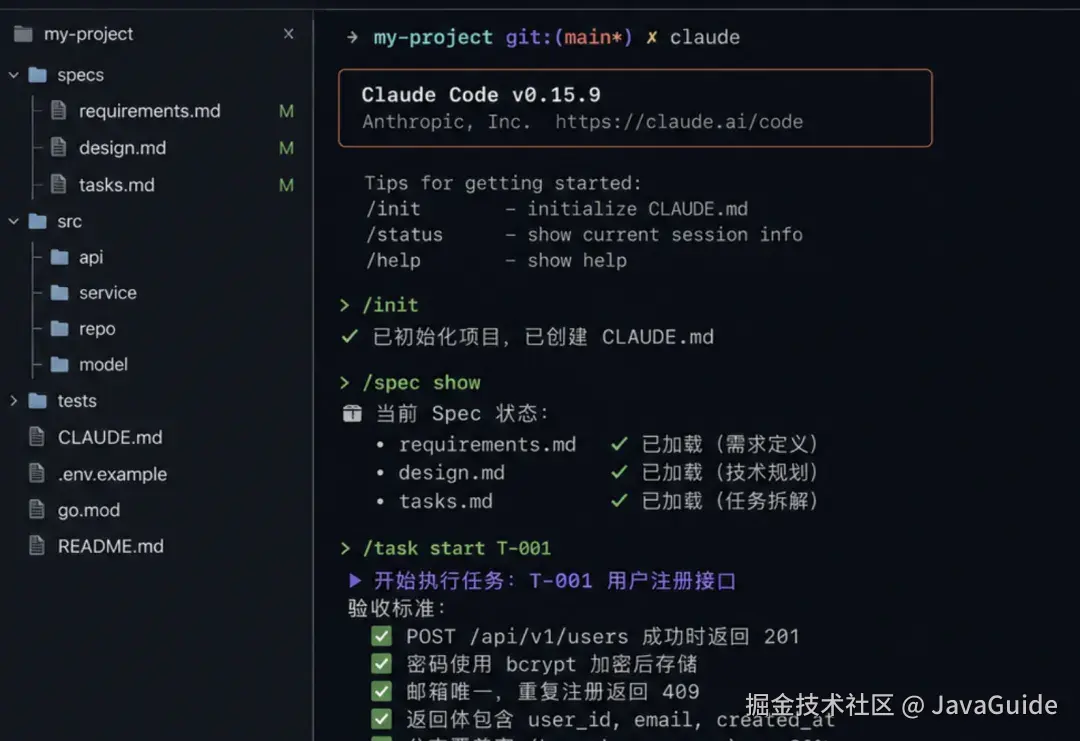The image size is (1080, 741).
Task: Open CLAUDE.md in the sidebar
Action: 110,437
